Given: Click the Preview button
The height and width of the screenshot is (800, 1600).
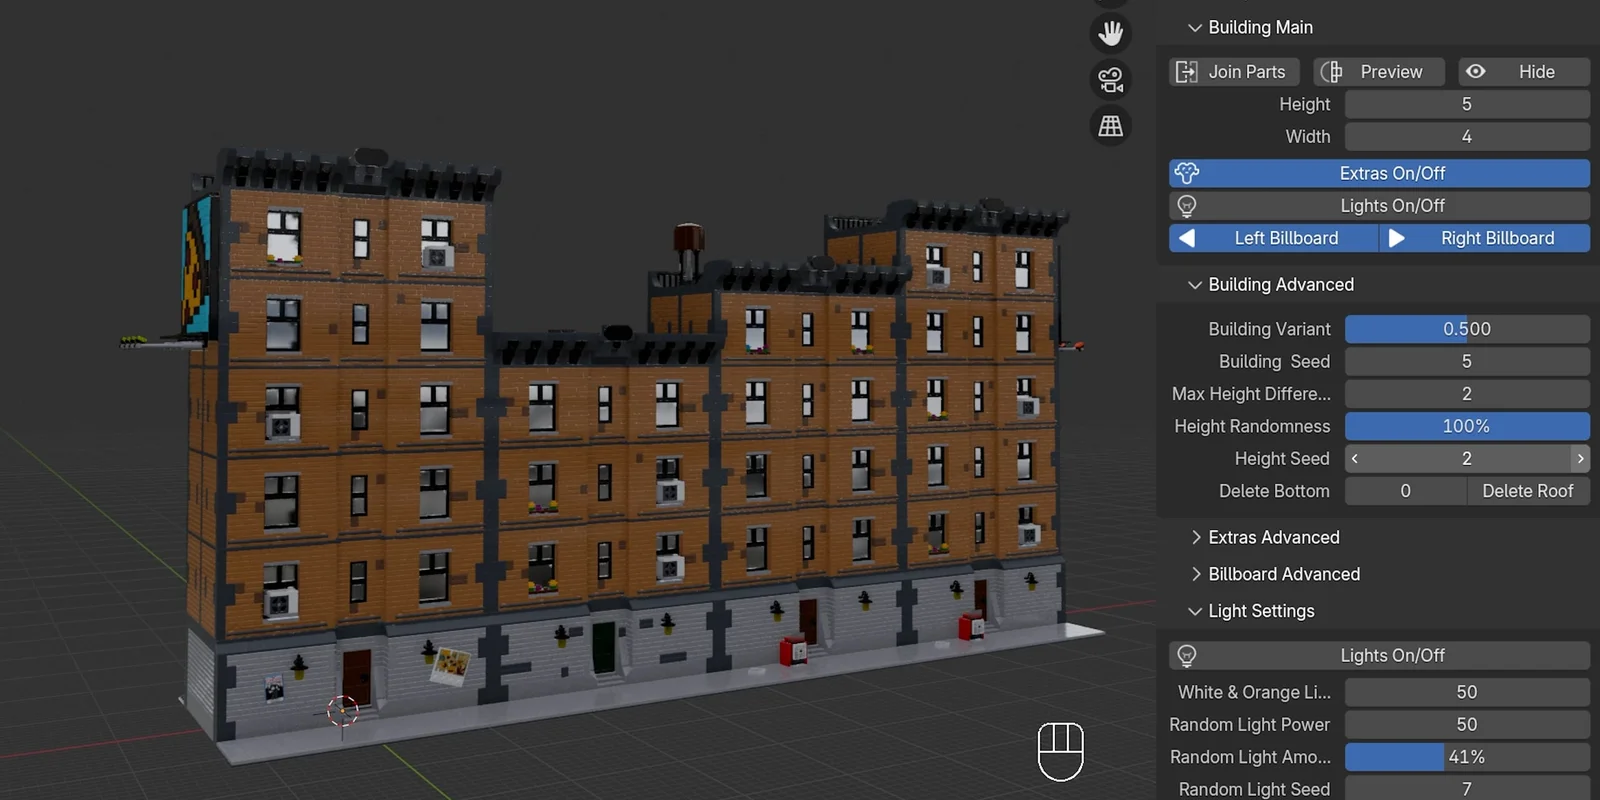Looking at the screenshot, I should tap(1379, 72).
